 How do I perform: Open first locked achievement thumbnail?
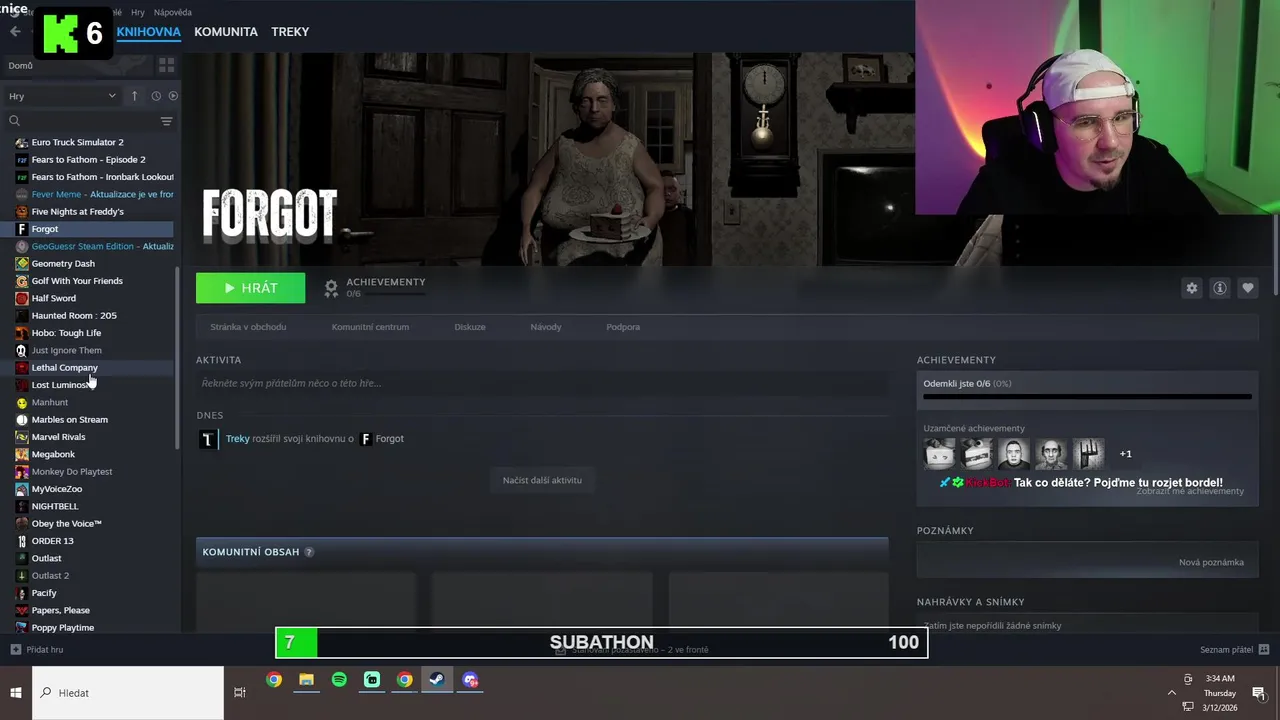939,454
